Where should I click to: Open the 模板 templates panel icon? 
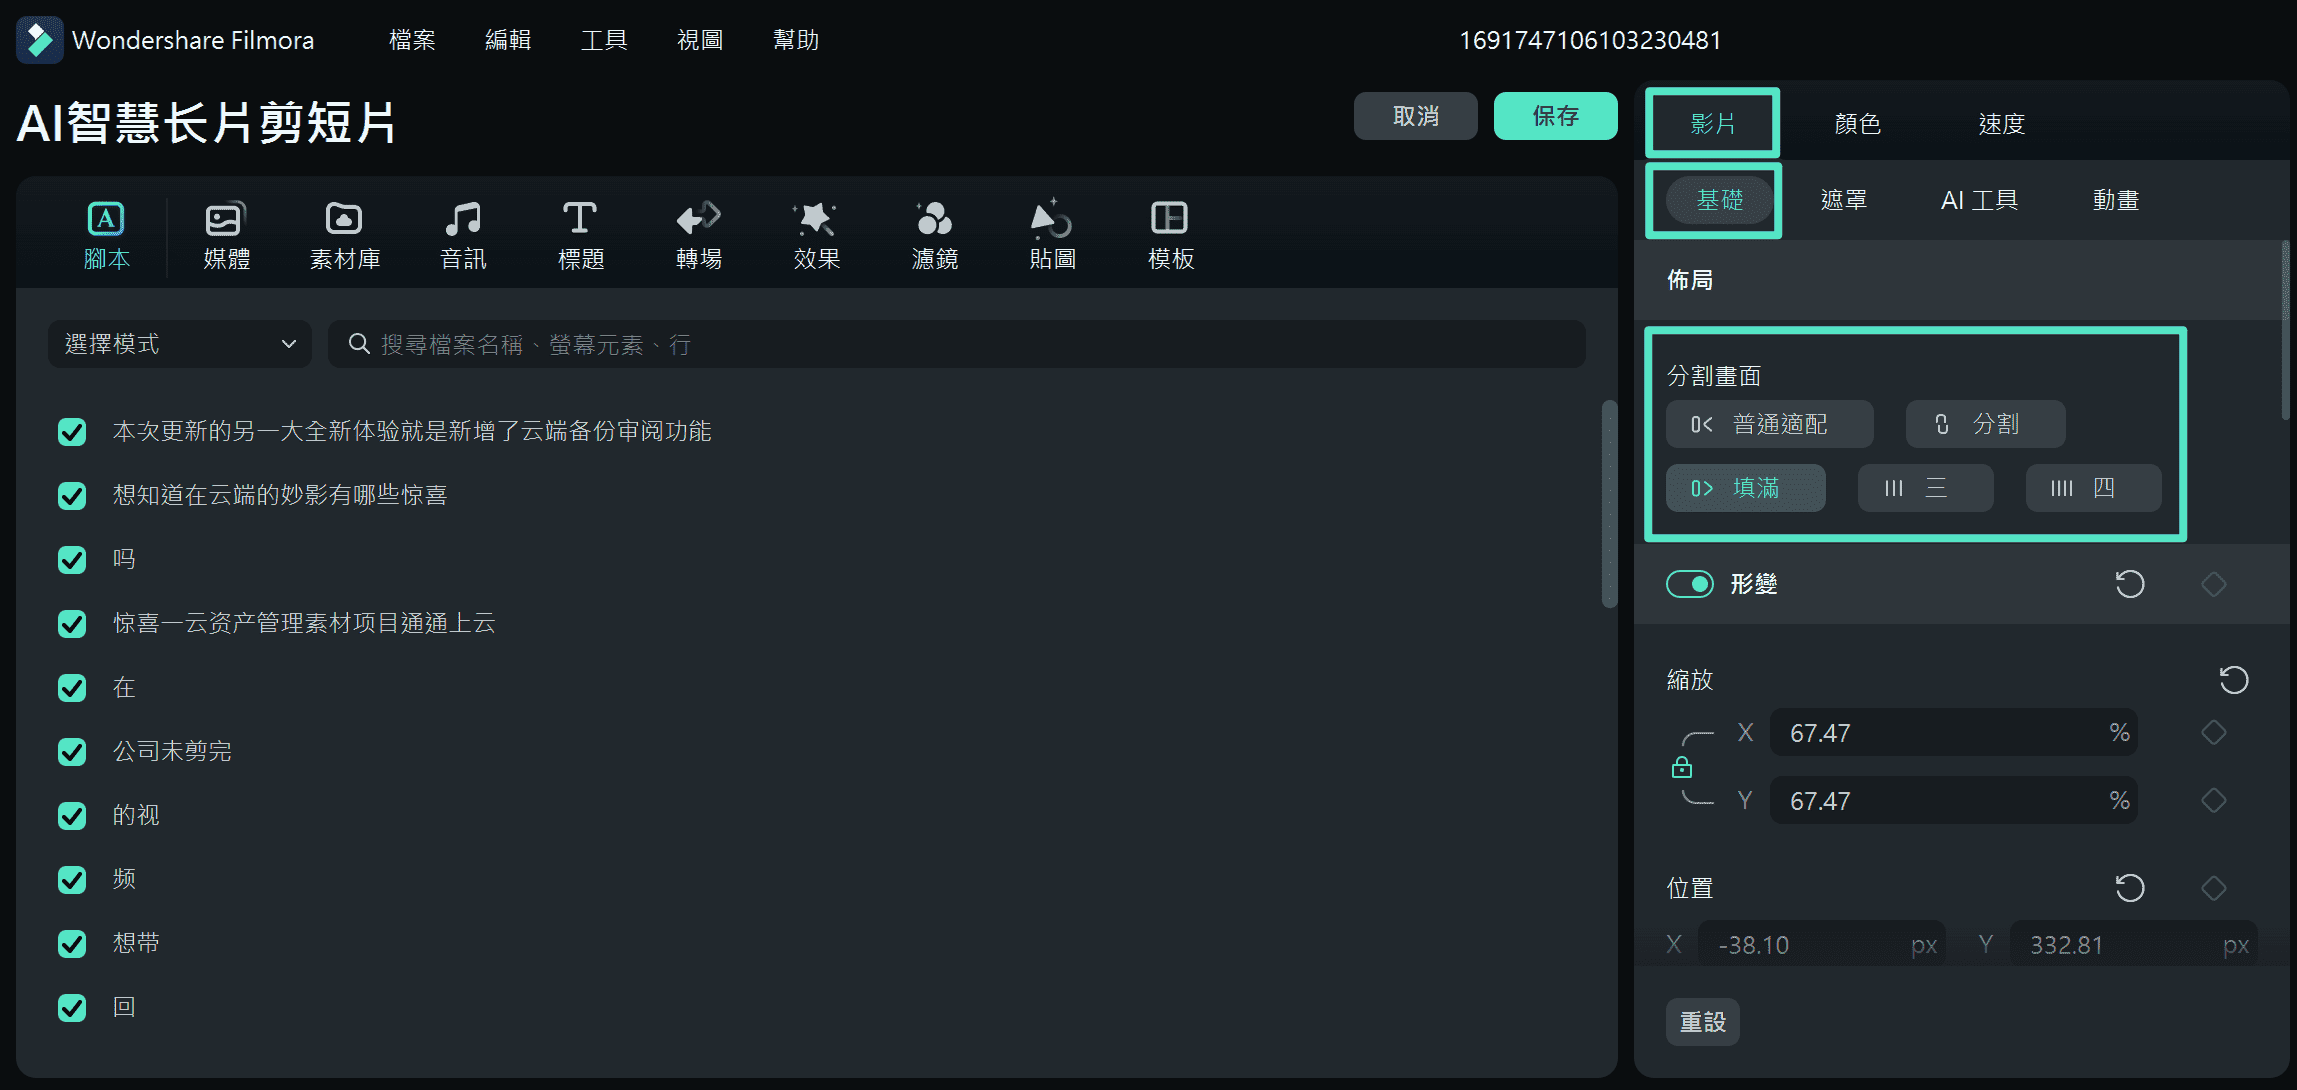1170,218
